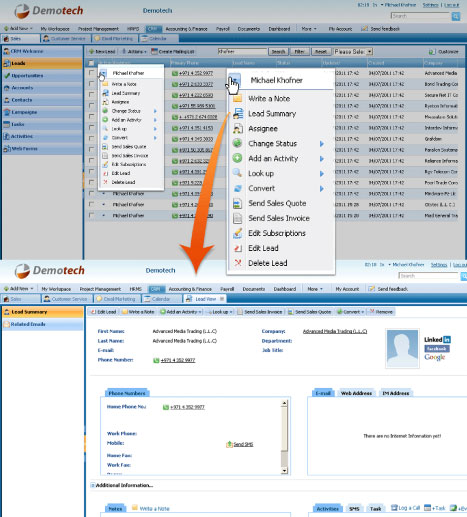Close the Lead View tab with its x icon
Image resolution: width=467 pixels, height=517 pixels.
(x=222, y=299)
